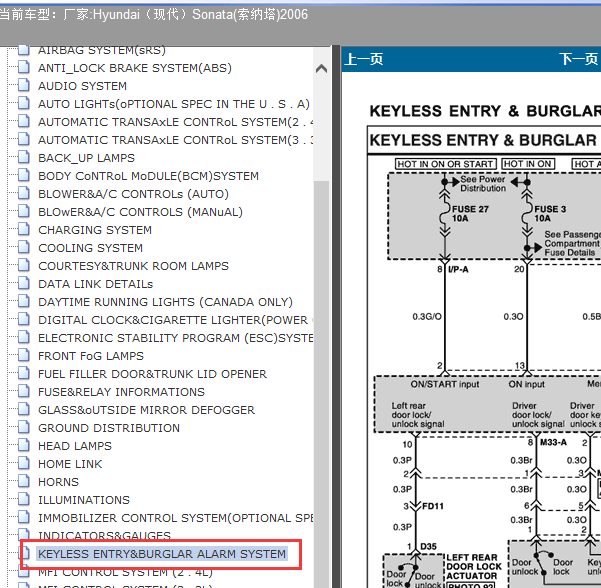The height and width of the screenshot is (588, 601).
Task: Click the page icon beside ILLUMINATIONS
Action: 24,499
